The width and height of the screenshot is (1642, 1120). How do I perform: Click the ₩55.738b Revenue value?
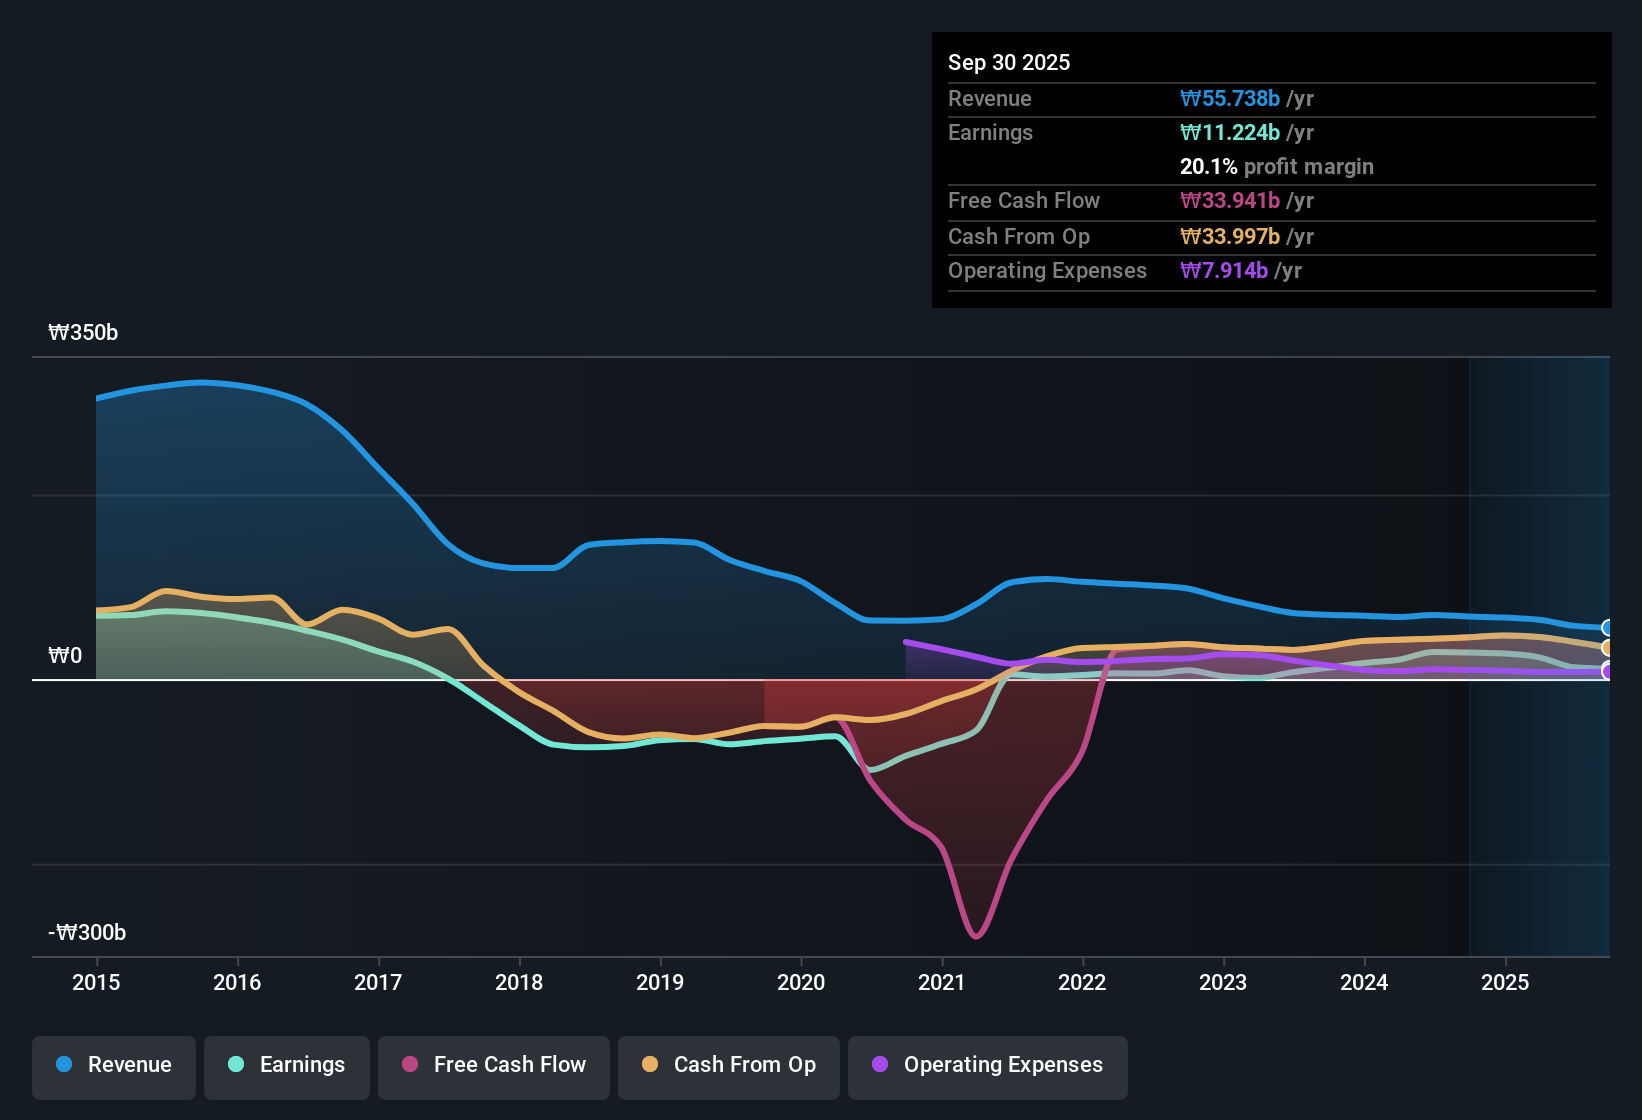[1231, 98]
